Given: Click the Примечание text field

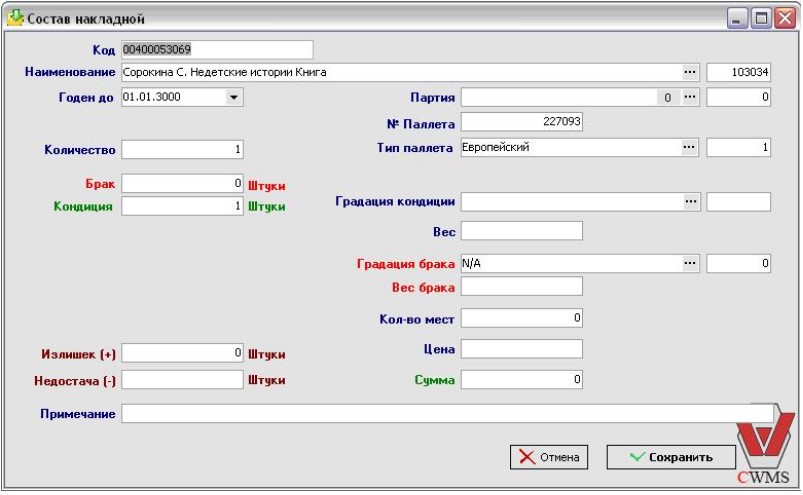Looking at the screenshot, I should pyautogui.click(x=447, y=414).
